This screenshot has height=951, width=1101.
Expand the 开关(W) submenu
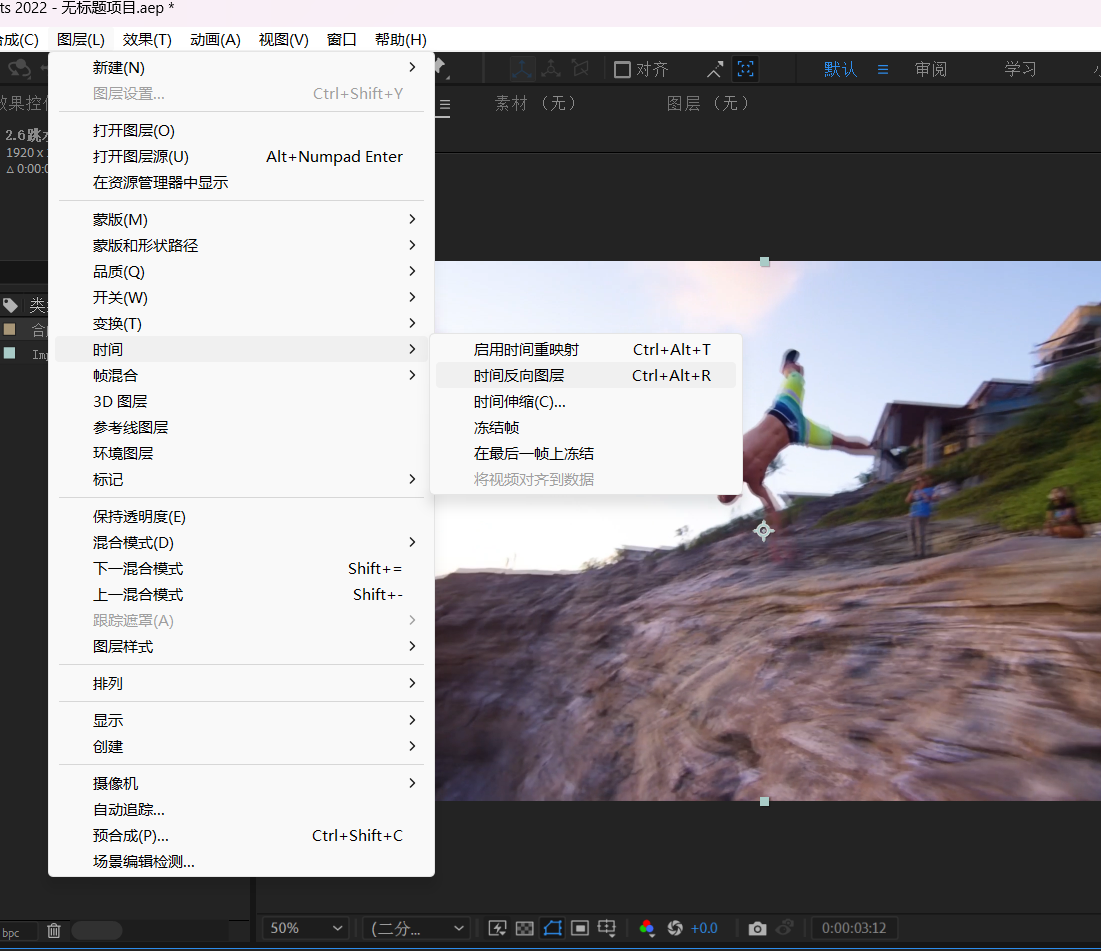tap(241, 297)
